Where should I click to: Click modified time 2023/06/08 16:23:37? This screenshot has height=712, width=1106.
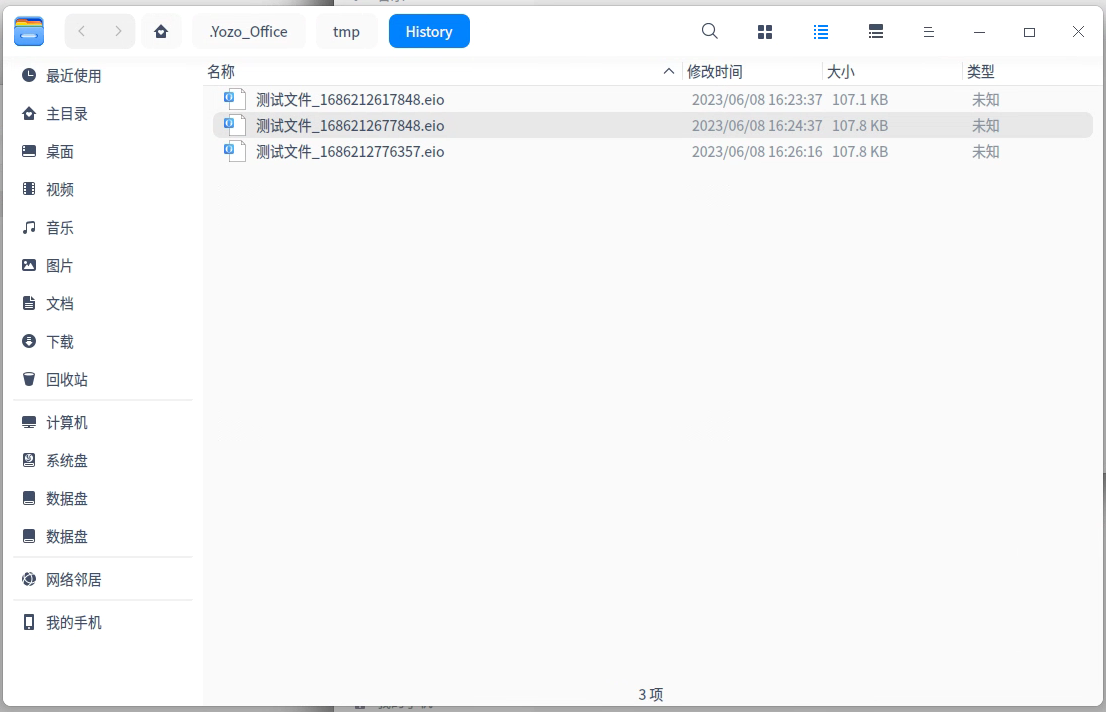757,99
